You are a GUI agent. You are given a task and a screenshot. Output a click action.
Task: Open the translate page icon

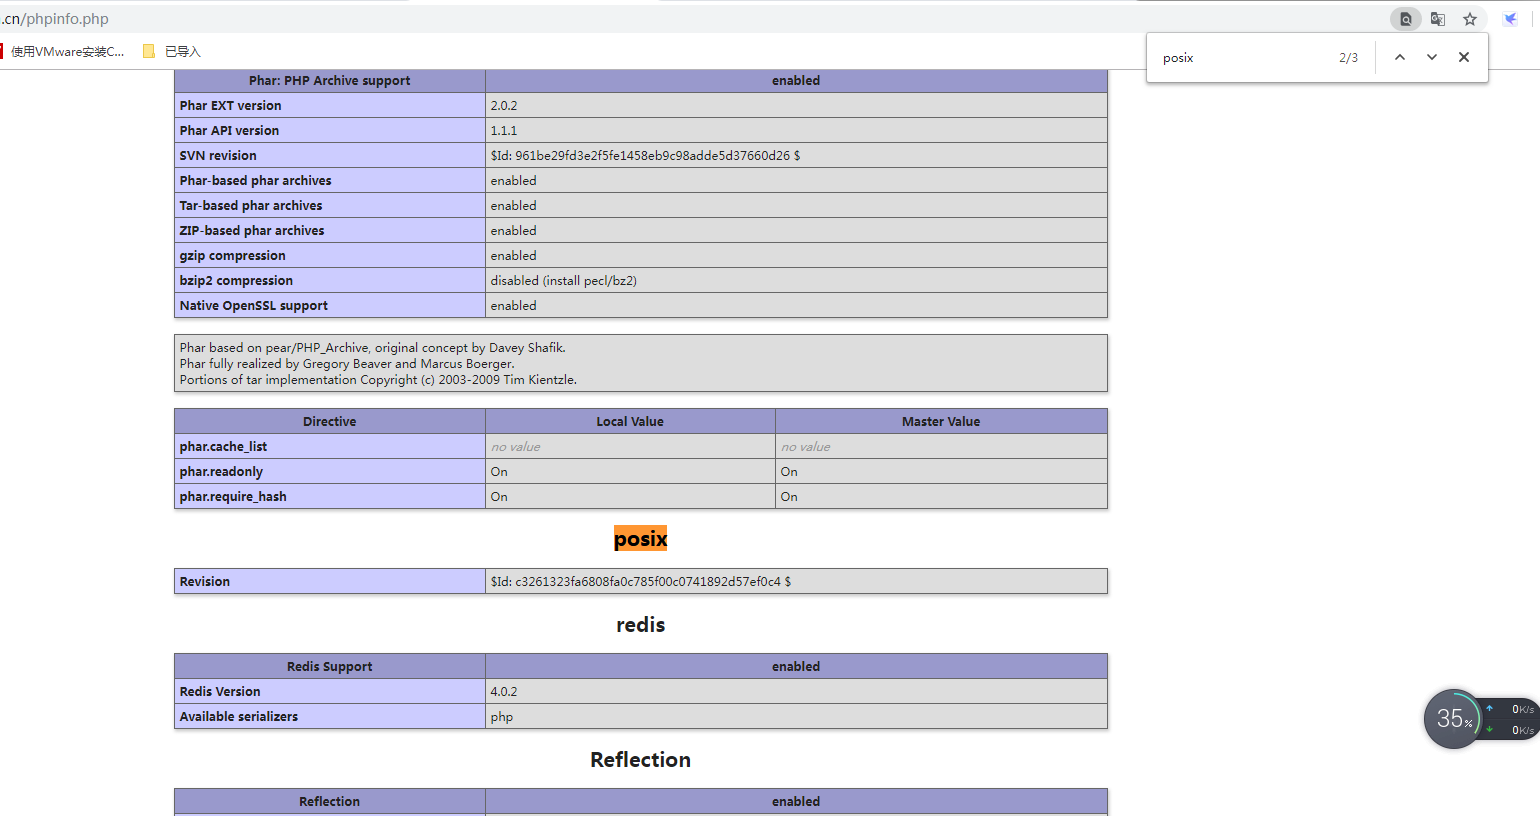[x=1438, y=19]
